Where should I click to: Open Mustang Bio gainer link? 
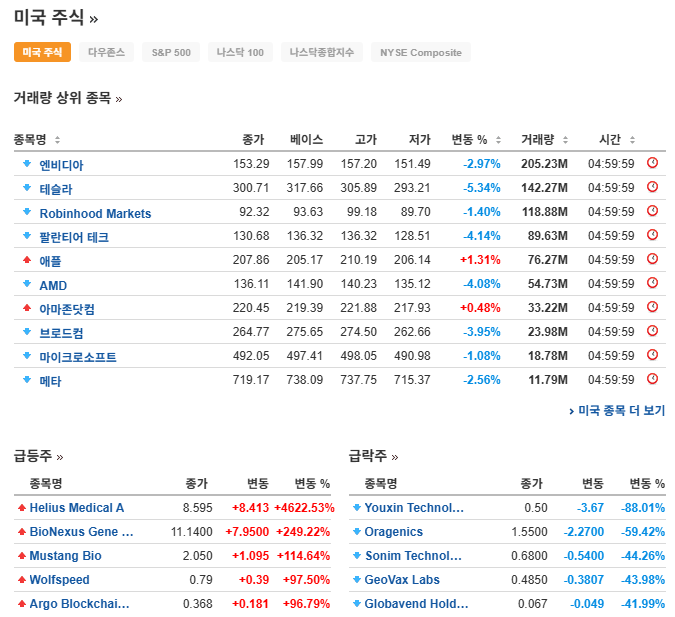pos(65,556)
